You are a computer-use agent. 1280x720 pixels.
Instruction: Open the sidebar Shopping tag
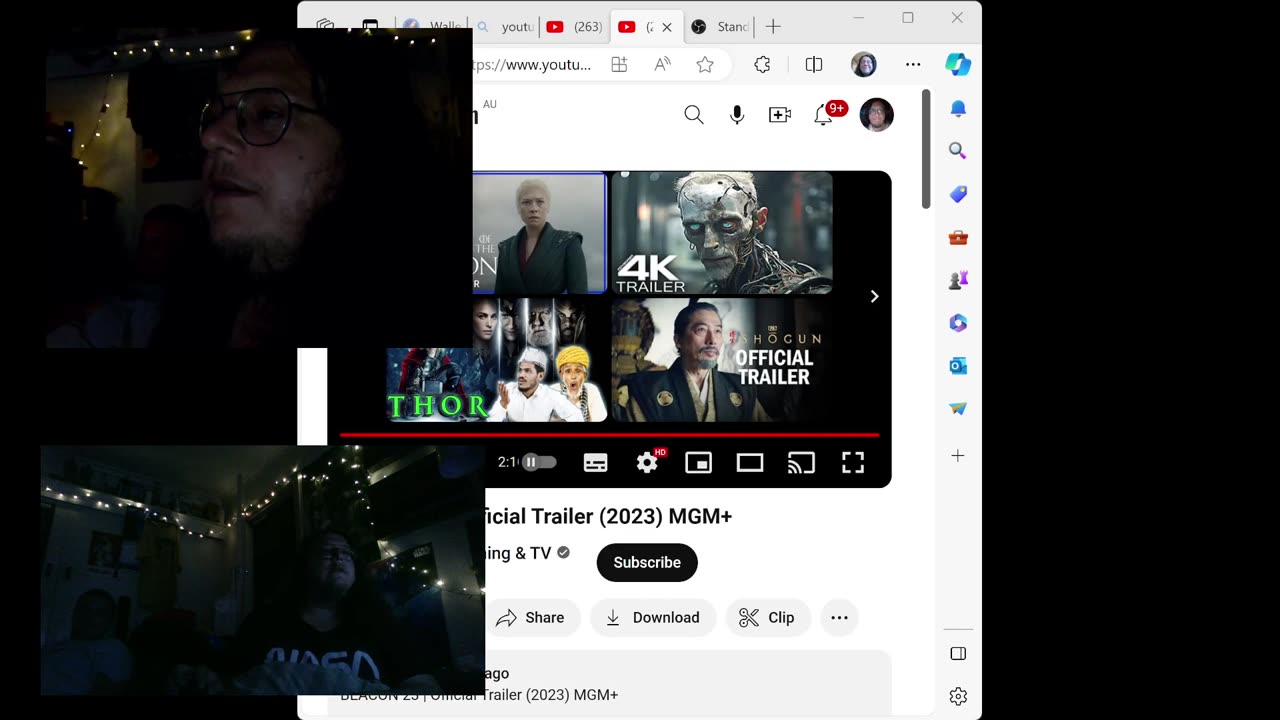[x=958, y=194]
